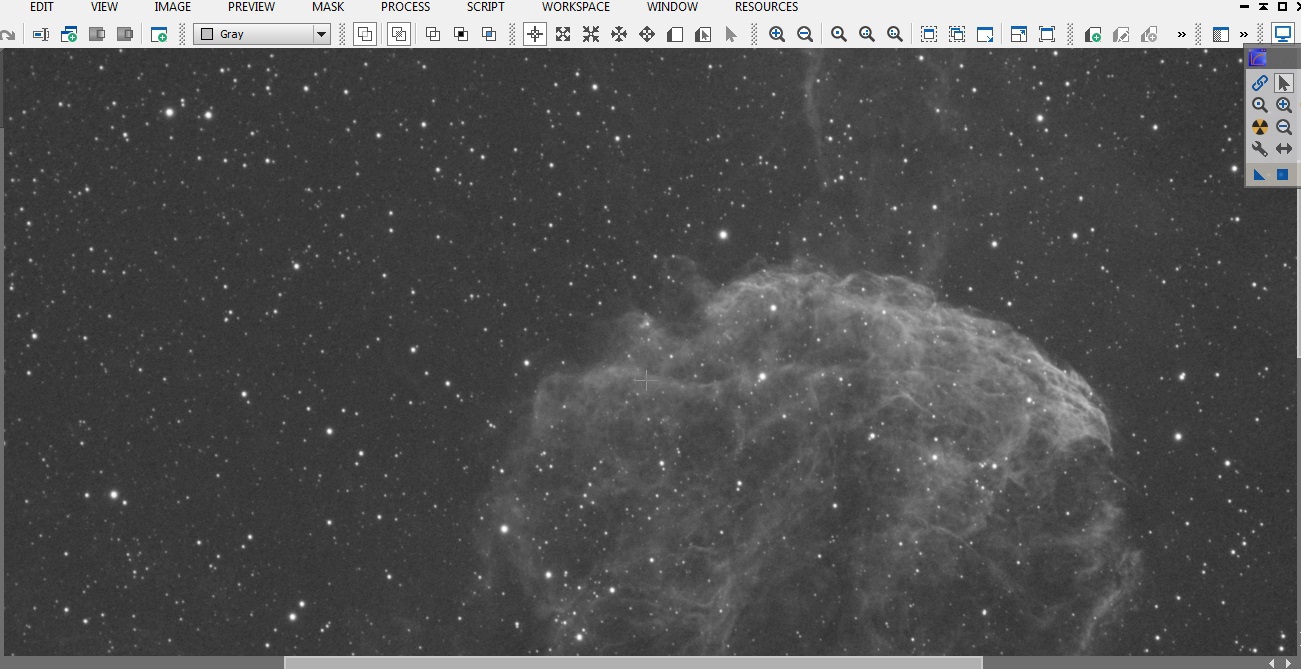Click the page with pointer icon
This screenshot has height=669, width=1301.
(x=703, y=34)
